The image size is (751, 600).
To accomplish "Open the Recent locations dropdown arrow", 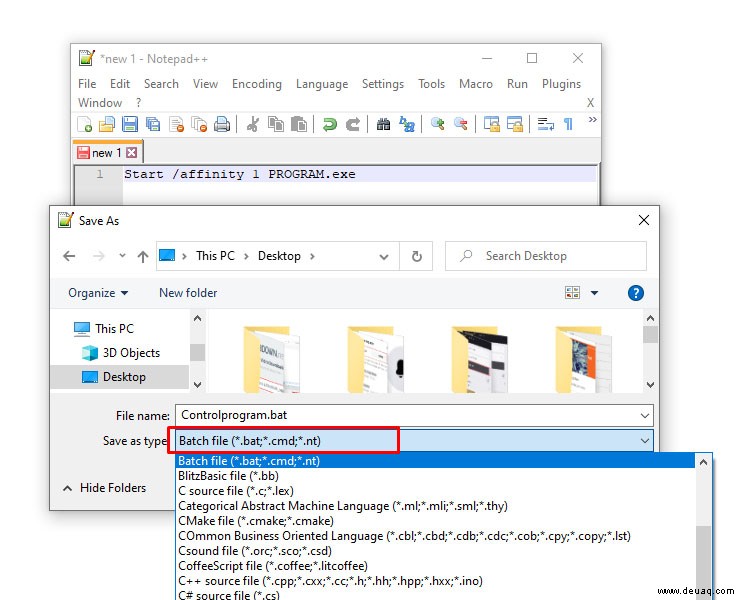I will [x=123, y=256].
